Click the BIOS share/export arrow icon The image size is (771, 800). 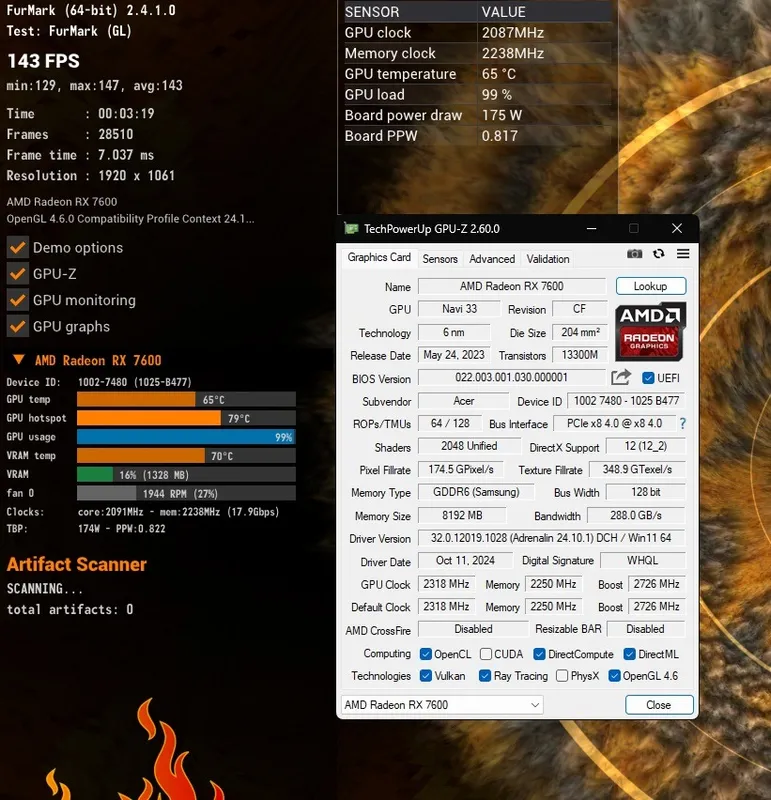tap(621, 378)
